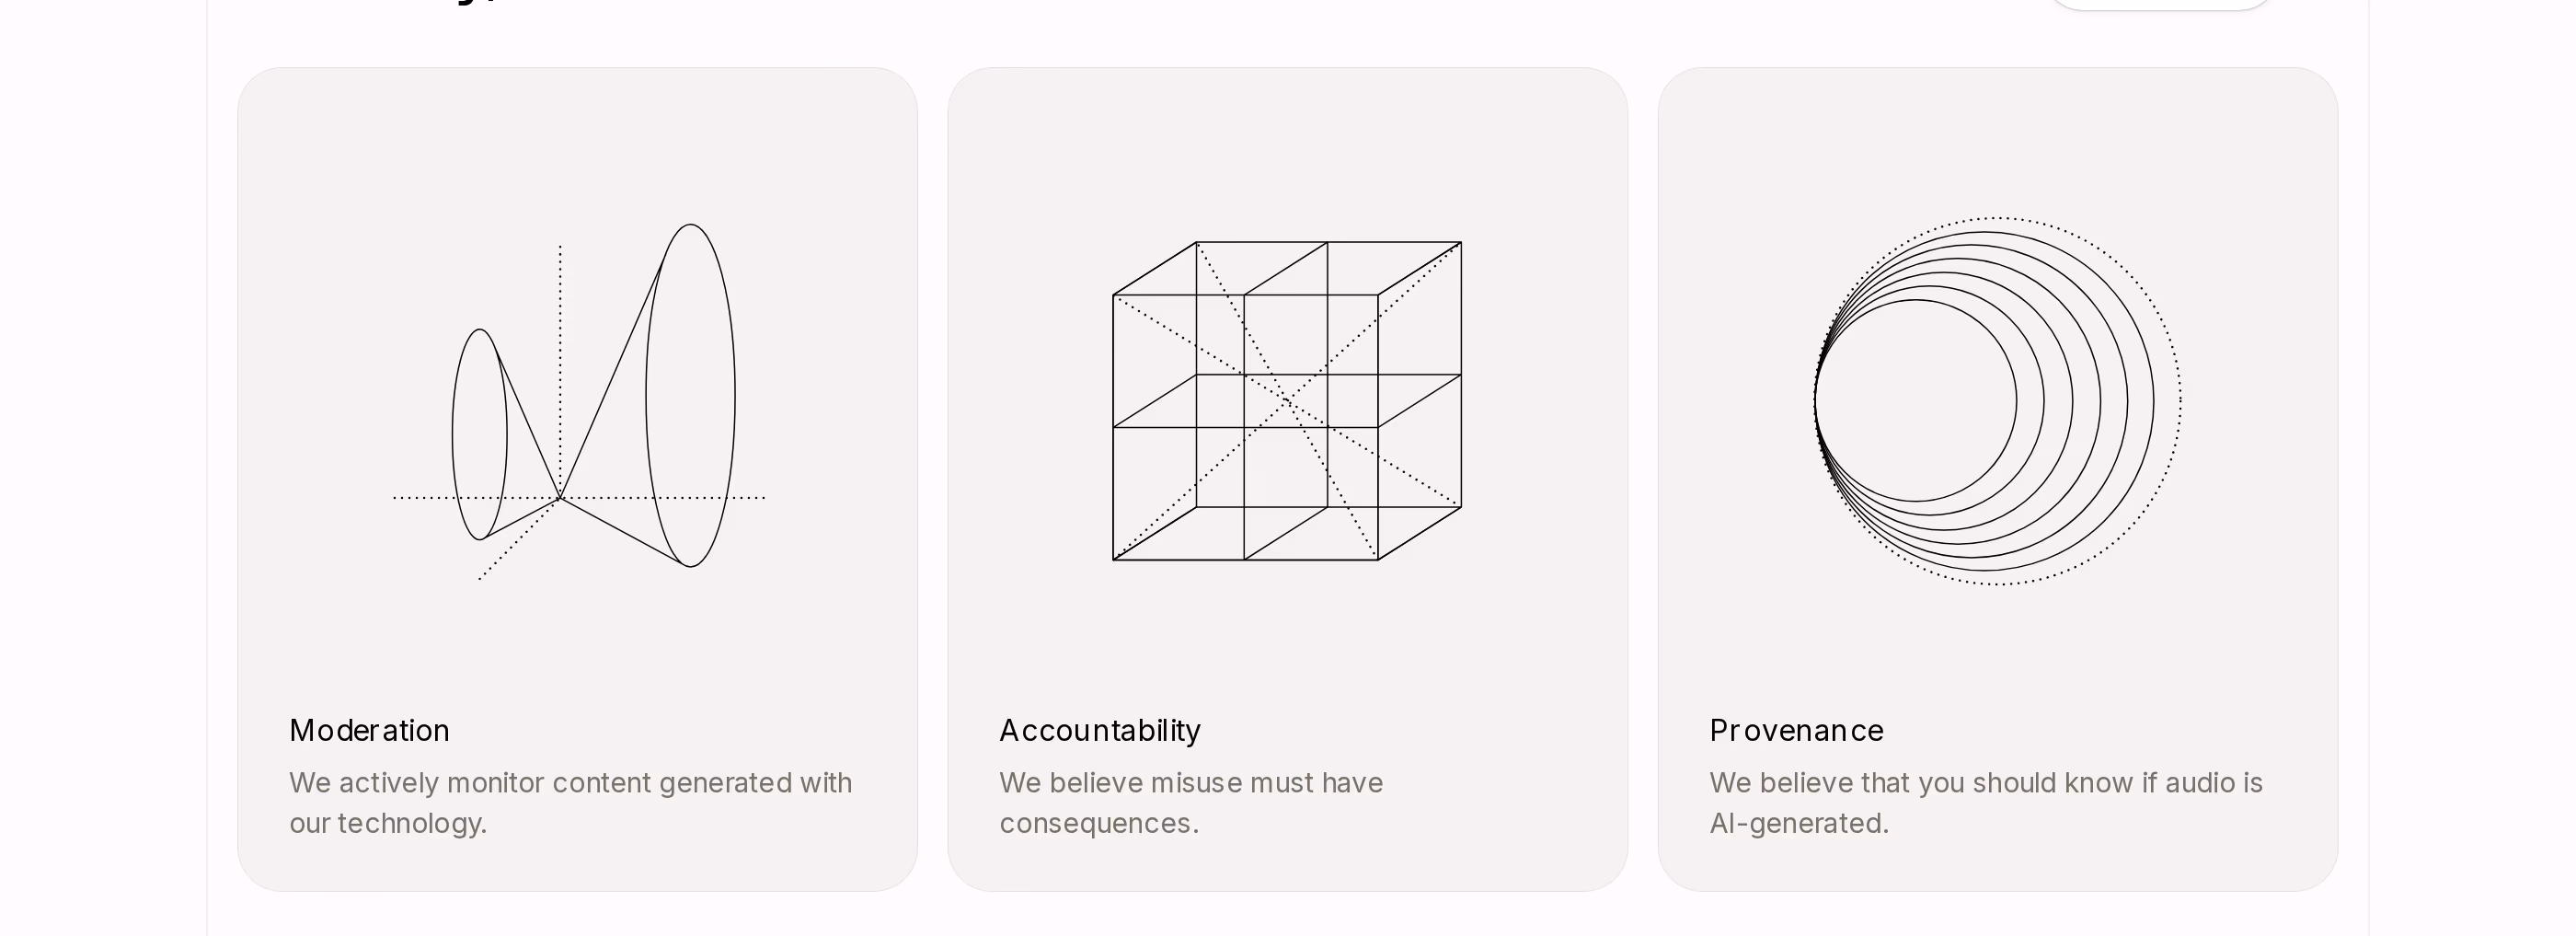2576x936 pixels.
Task: Click the wireframe cube Accountability illustration
Action: pos(1287,400)
